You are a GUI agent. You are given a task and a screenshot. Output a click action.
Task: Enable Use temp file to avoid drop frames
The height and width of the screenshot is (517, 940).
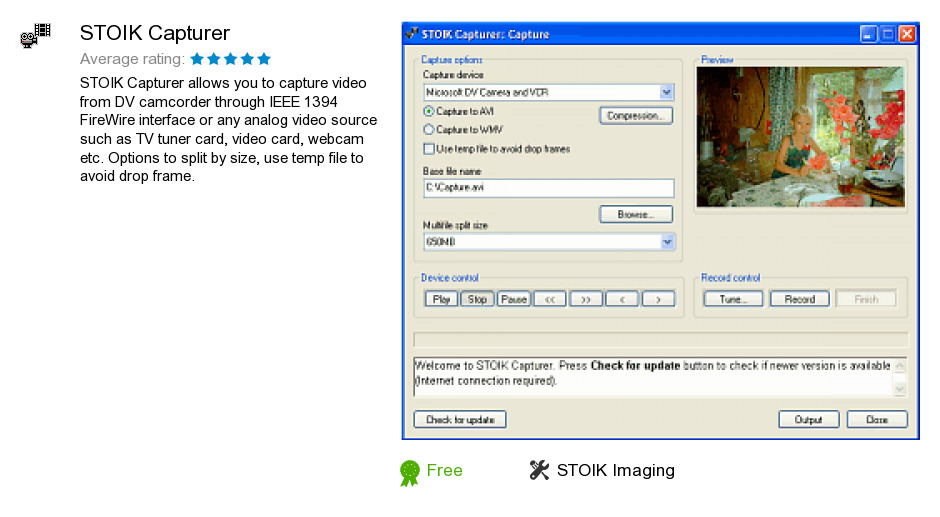point(429,149)
